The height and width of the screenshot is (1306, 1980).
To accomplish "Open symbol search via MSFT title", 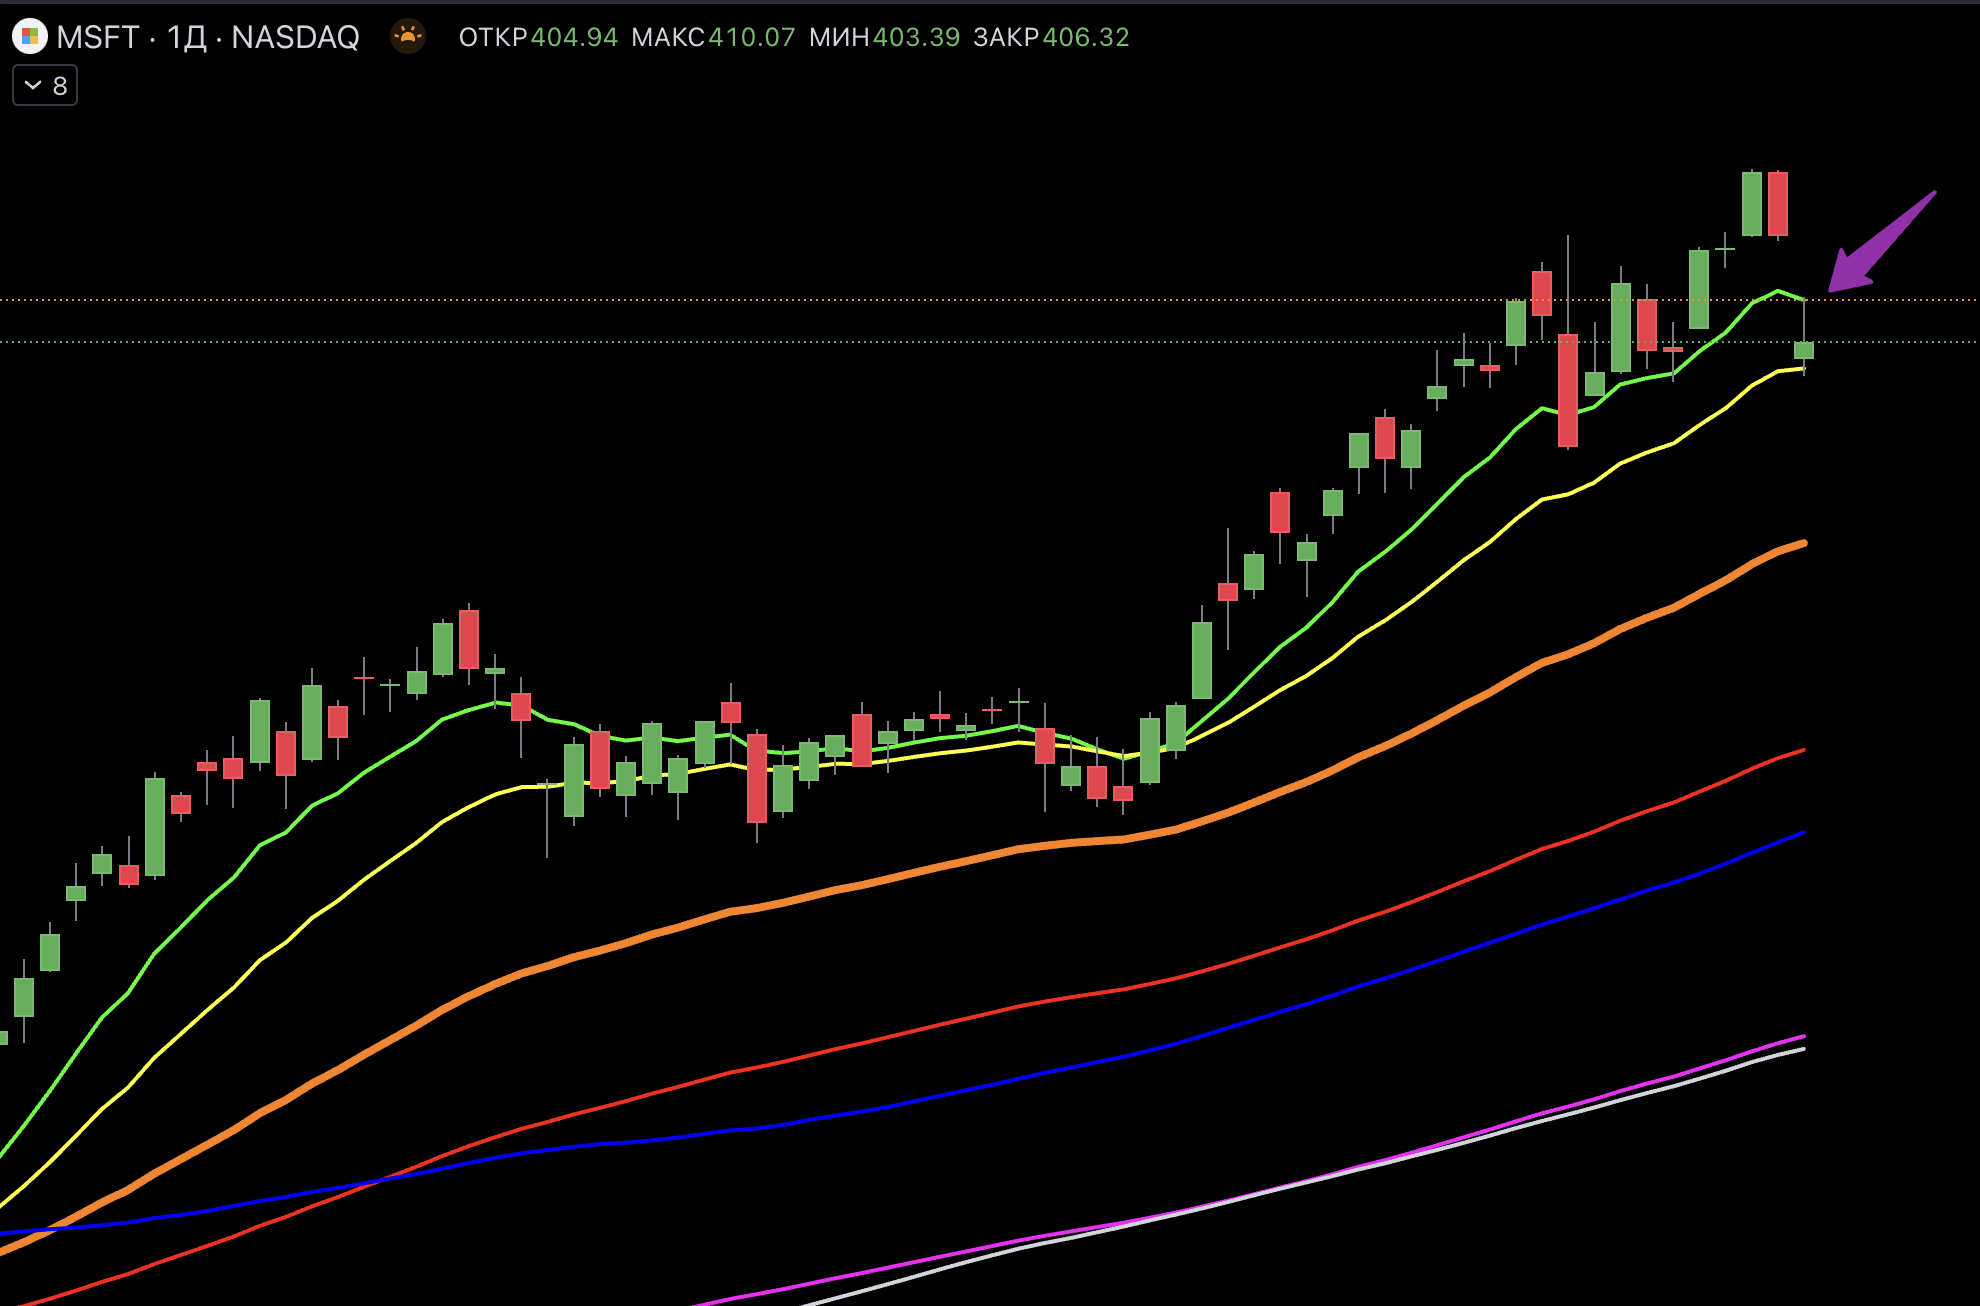I will click(97, 37).
